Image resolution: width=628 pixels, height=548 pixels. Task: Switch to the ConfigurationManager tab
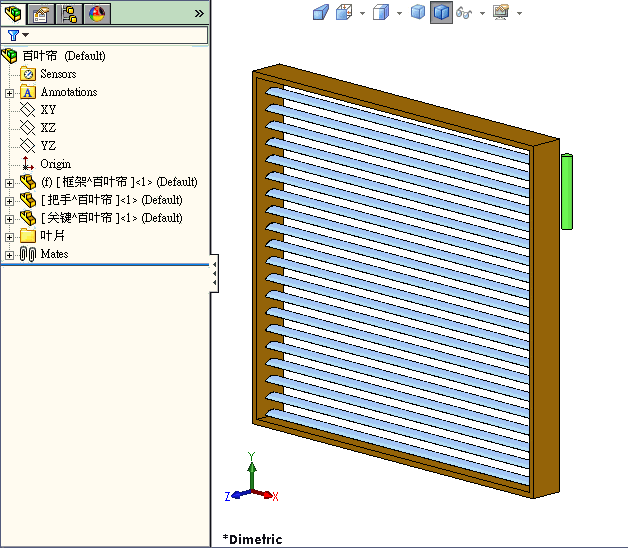click(x=69, y=14)
